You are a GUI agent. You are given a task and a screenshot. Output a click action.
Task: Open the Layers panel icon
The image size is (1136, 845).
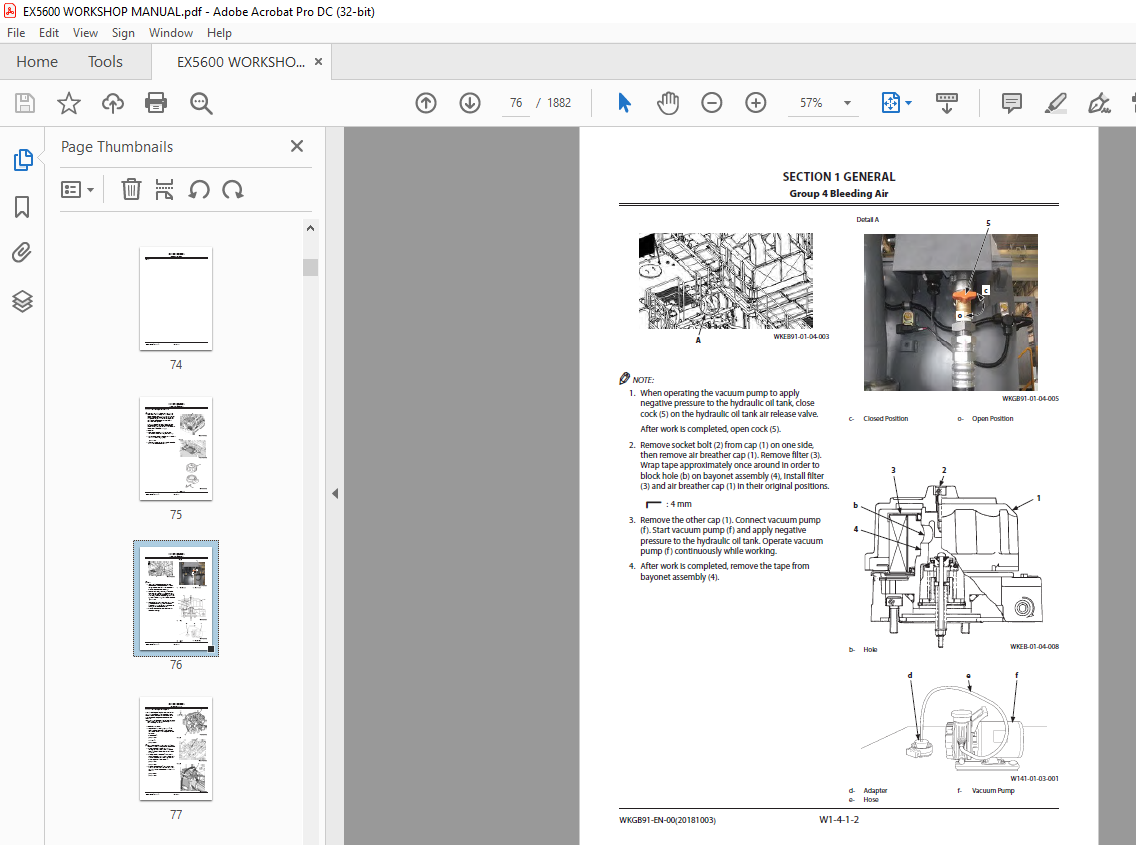22,301
